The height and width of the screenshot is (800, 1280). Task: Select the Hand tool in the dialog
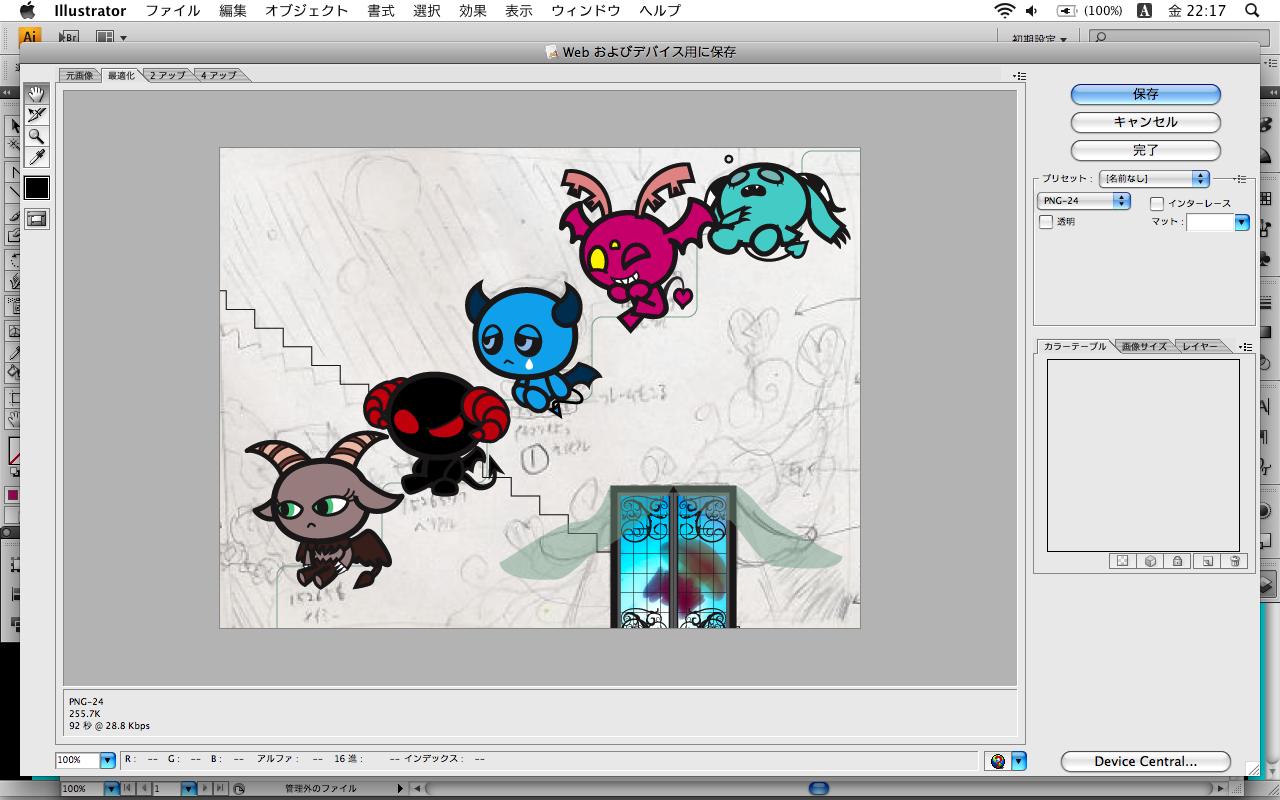pyautogui.click(x=36, y=94)
